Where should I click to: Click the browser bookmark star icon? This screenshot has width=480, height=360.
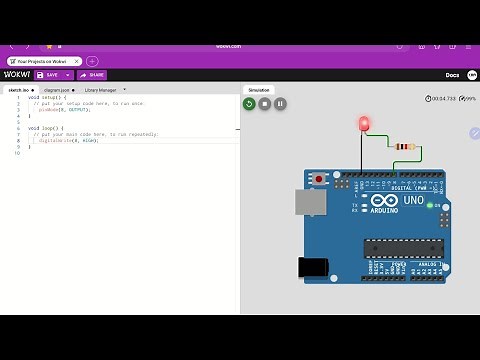[49, 47]
